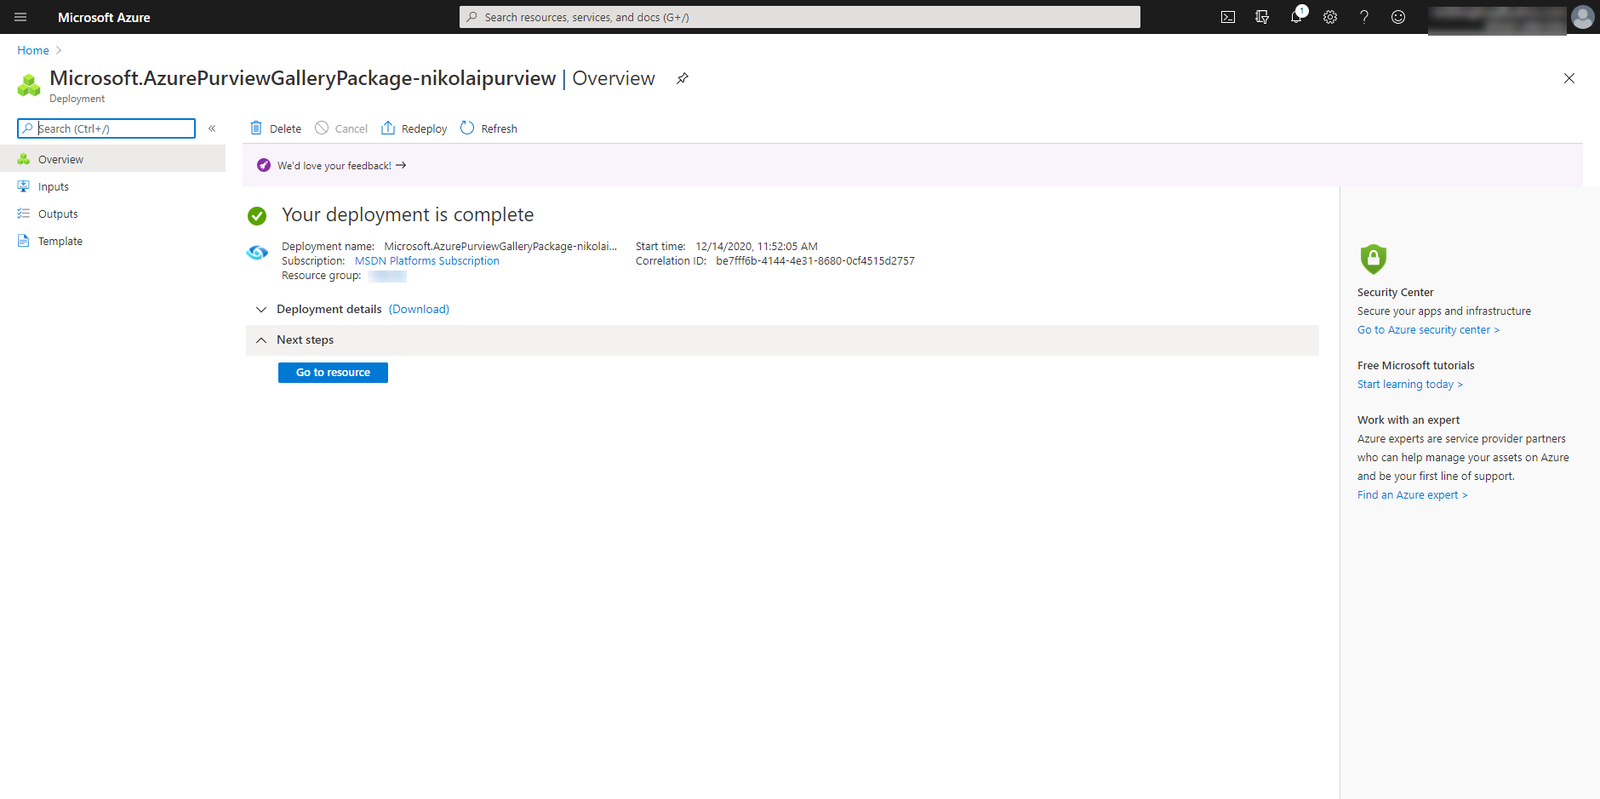This screenshot has height=799, width=1600.
Task: Click the top search resources field
Action: coord(800,17)
